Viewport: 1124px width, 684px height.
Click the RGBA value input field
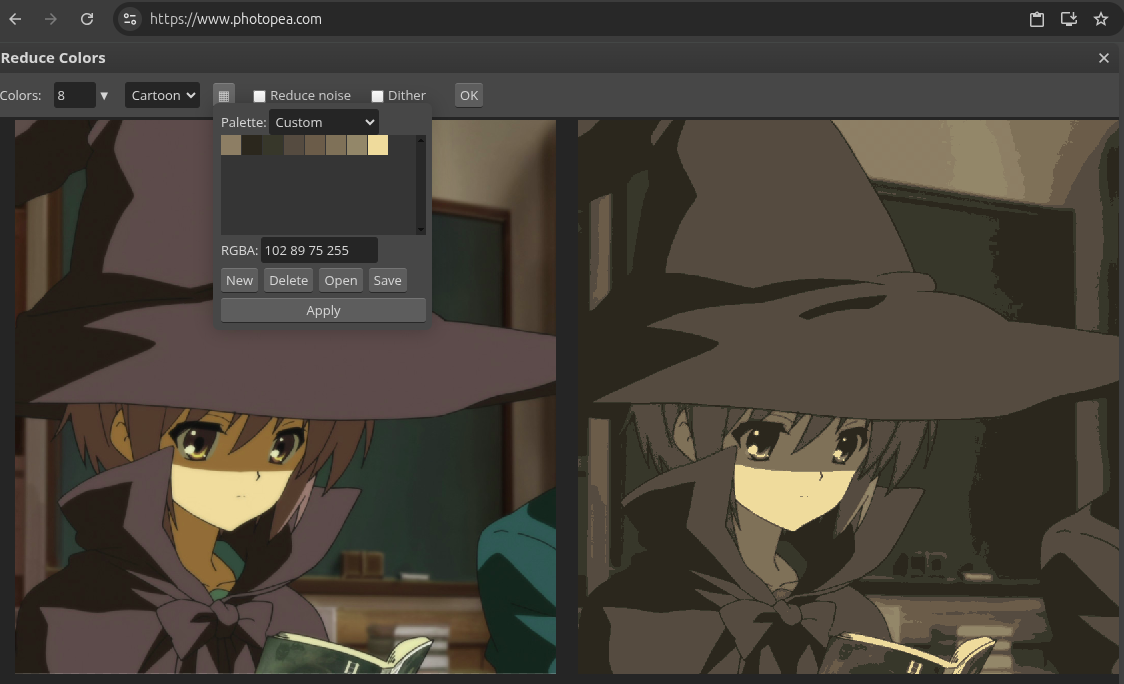[x=319, y=250]
